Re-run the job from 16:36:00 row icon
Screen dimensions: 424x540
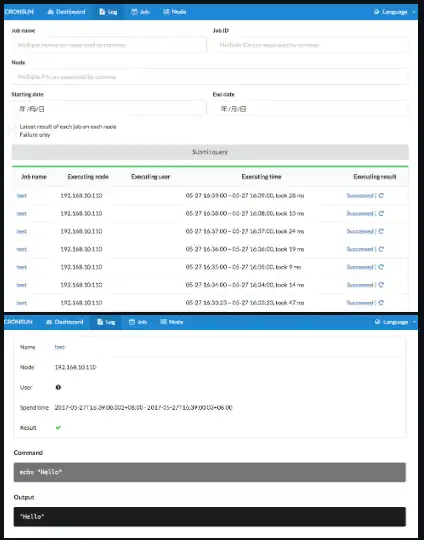point(381,249)
